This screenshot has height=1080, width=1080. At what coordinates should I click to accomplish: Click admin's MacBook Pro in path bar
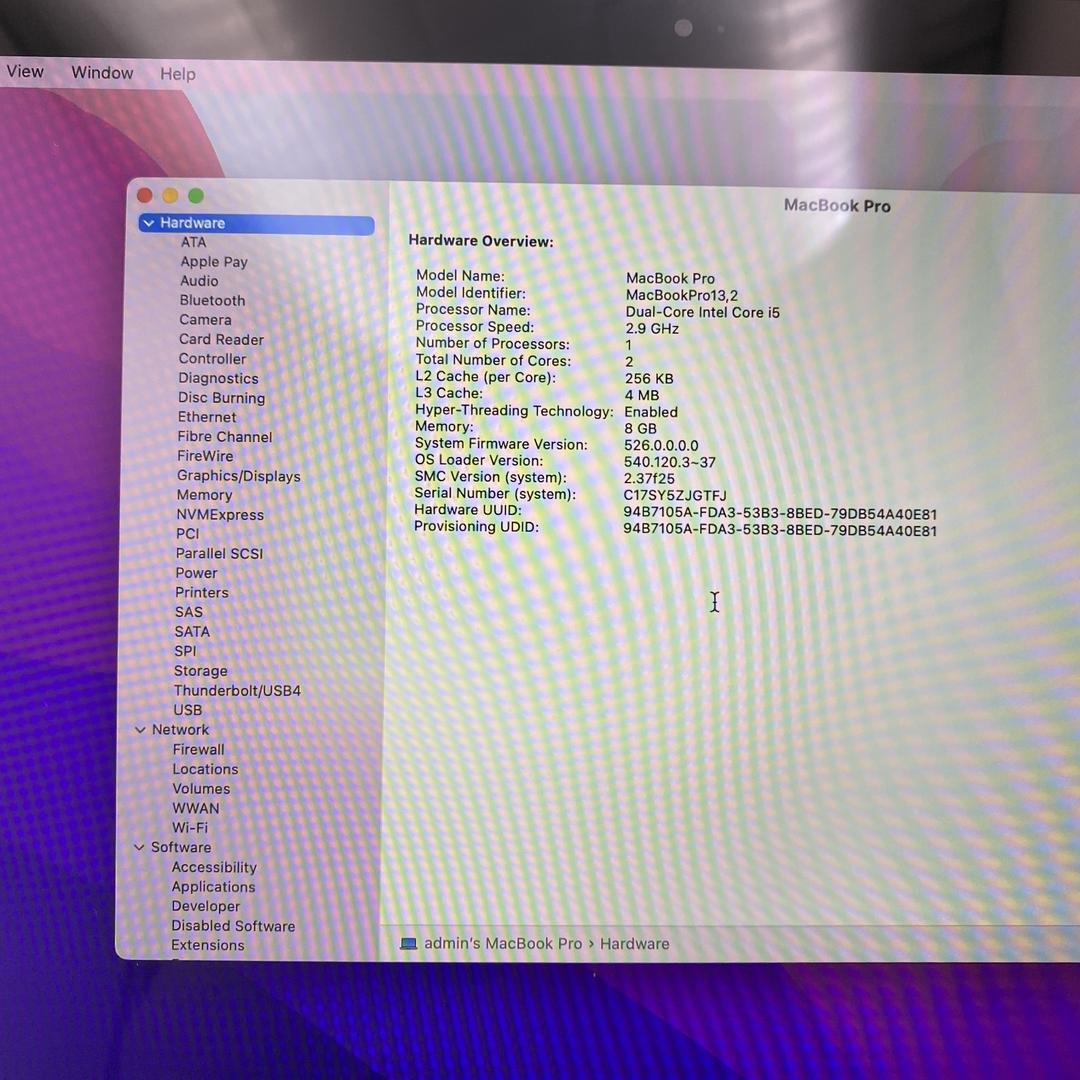[503, 944]
